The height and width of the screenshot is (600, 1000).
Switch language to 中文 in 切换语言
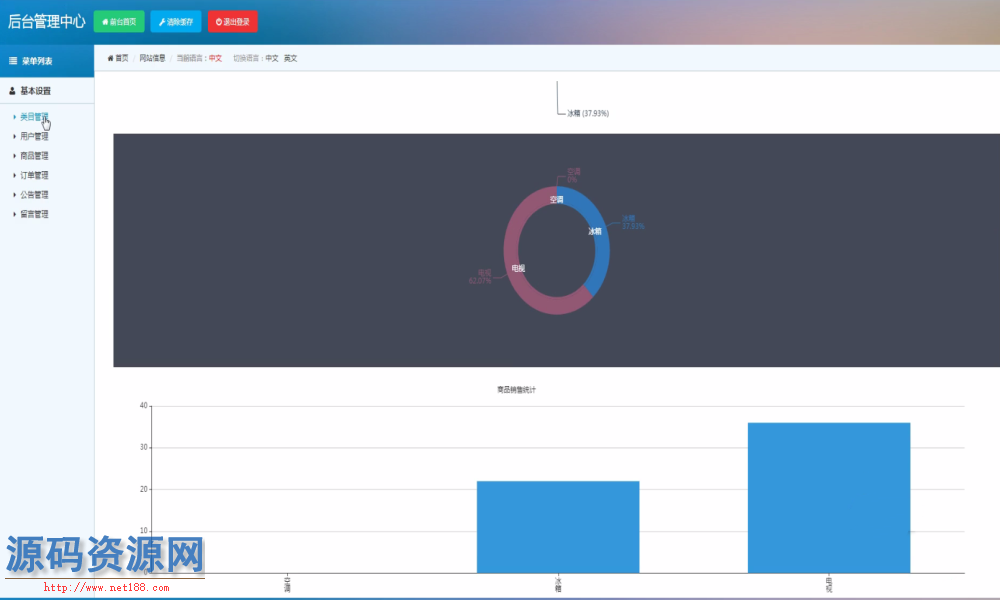(x=271, y=59)
